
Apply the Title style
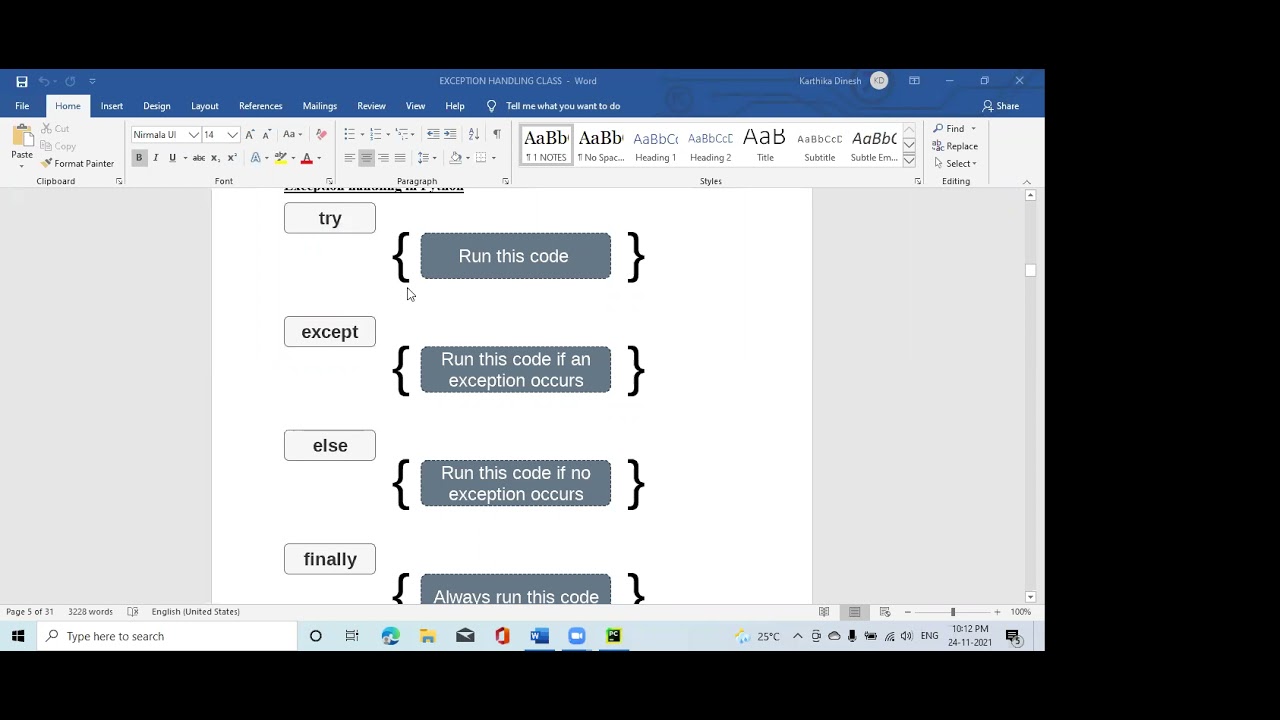(765, 146)
